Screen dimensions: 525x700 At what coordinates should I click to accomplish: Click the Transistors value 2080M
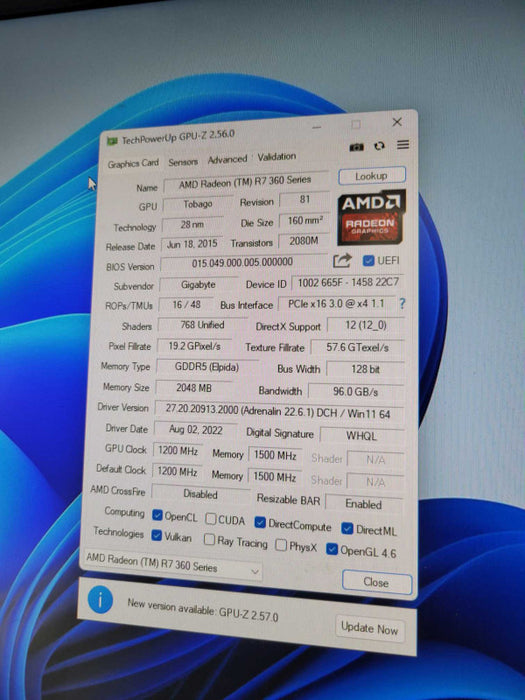(x=304, y=241)
